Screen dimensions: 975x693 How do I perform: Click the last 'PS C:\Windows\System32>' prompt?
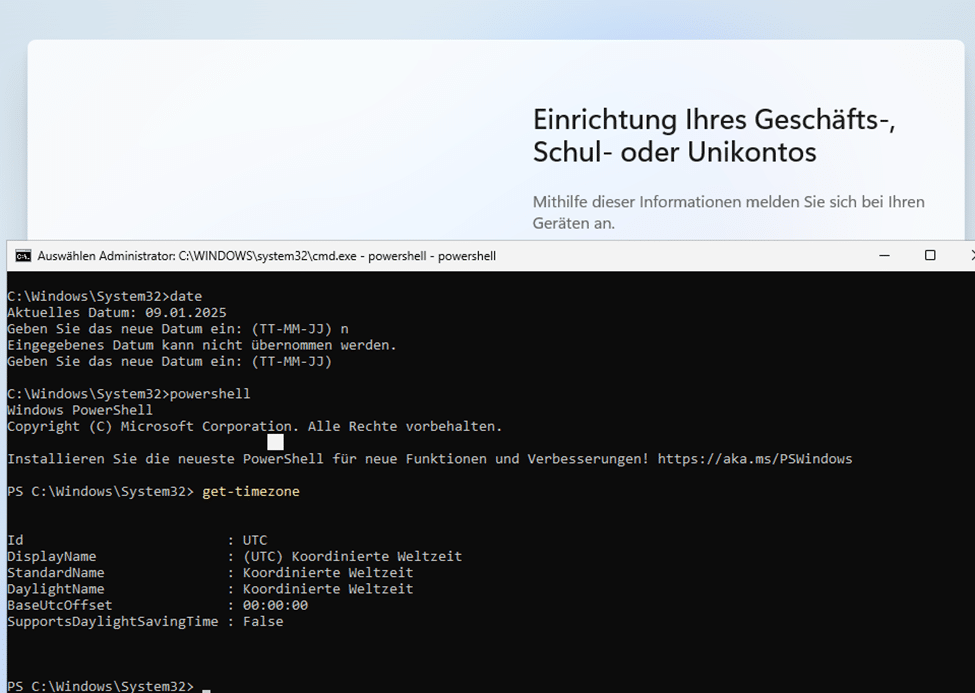[101, 686]
